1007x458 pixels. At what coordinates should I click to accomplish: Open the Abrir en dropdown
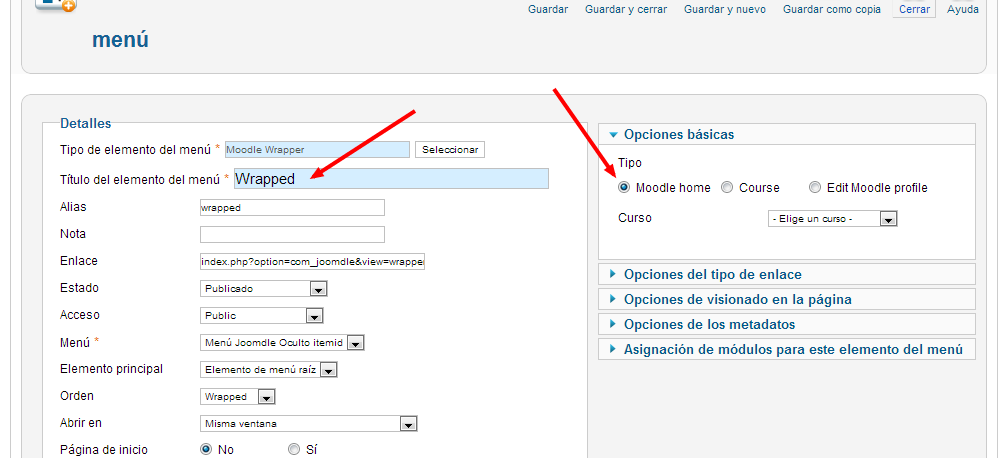point(308,424)
